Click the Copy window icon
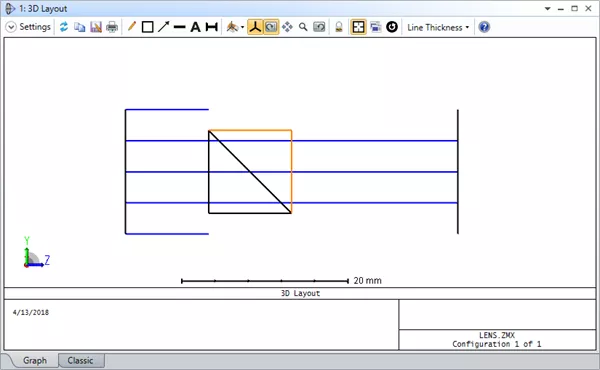Screen dimensions: 600x370 click(80, 27)
